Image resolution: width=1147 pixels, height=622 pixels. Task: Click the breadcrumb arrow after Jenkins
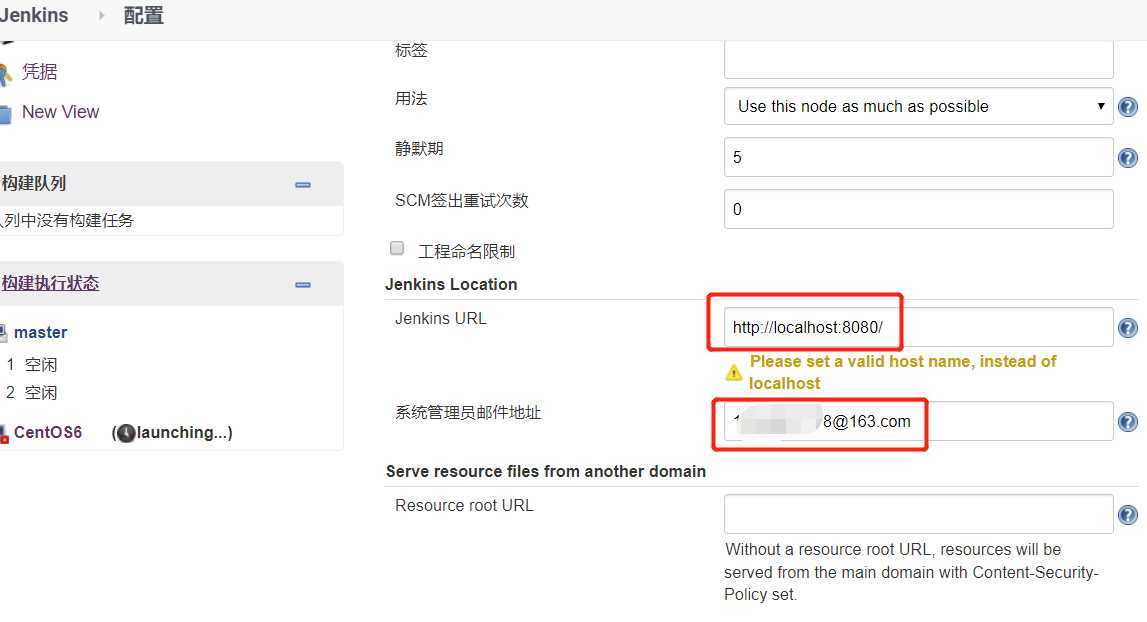click(101, 15)
